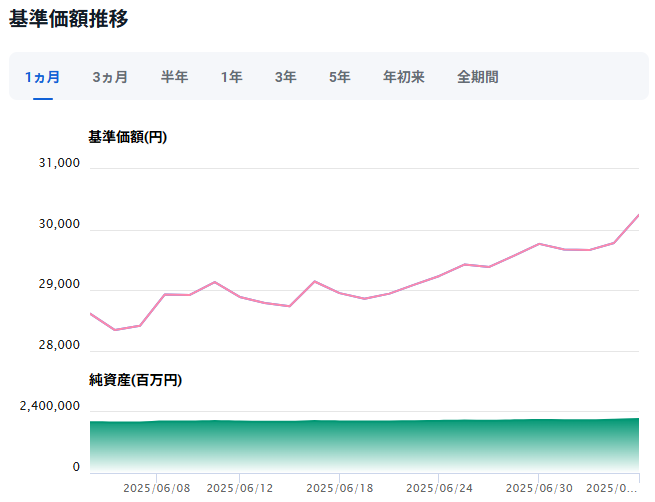Click the 基準価額推移 heading
The image size is (655, 502).
[69, 19]
